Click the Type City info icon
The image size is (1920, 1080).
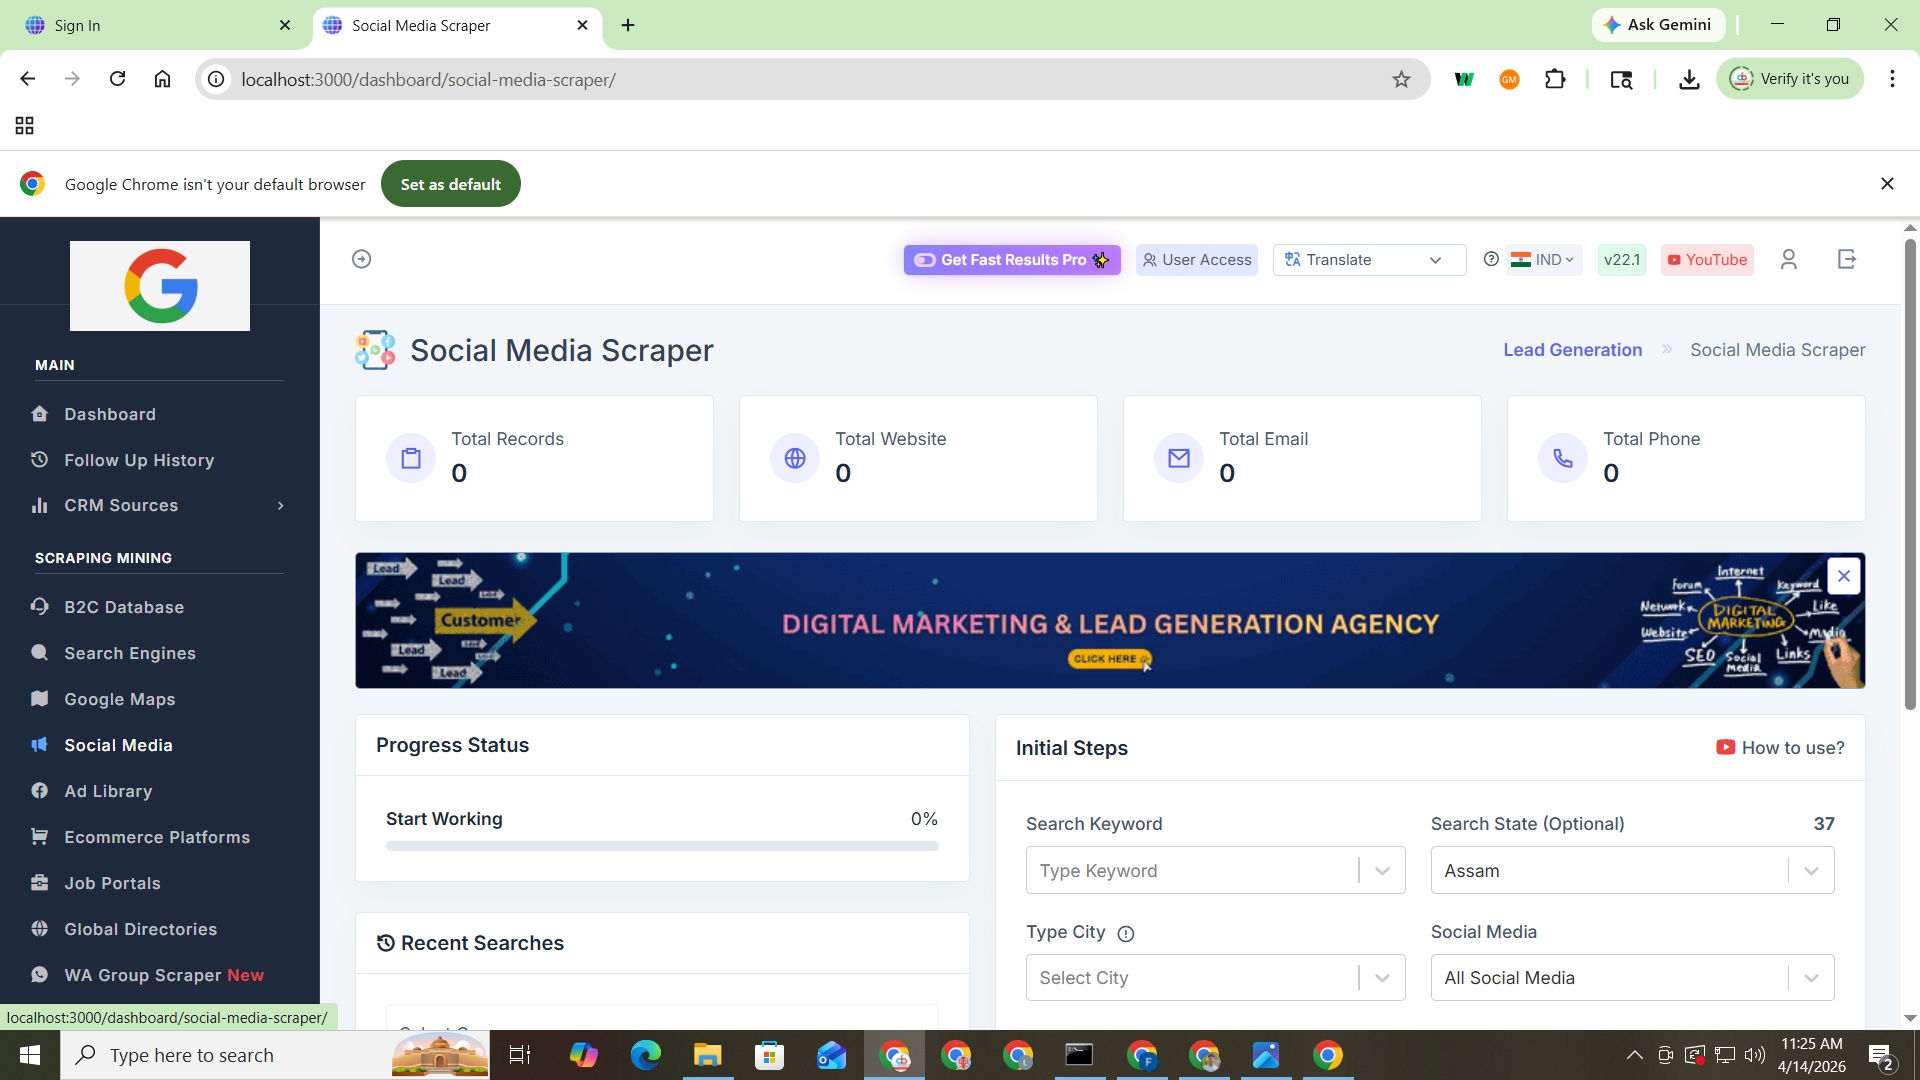tap(1126, 933)
